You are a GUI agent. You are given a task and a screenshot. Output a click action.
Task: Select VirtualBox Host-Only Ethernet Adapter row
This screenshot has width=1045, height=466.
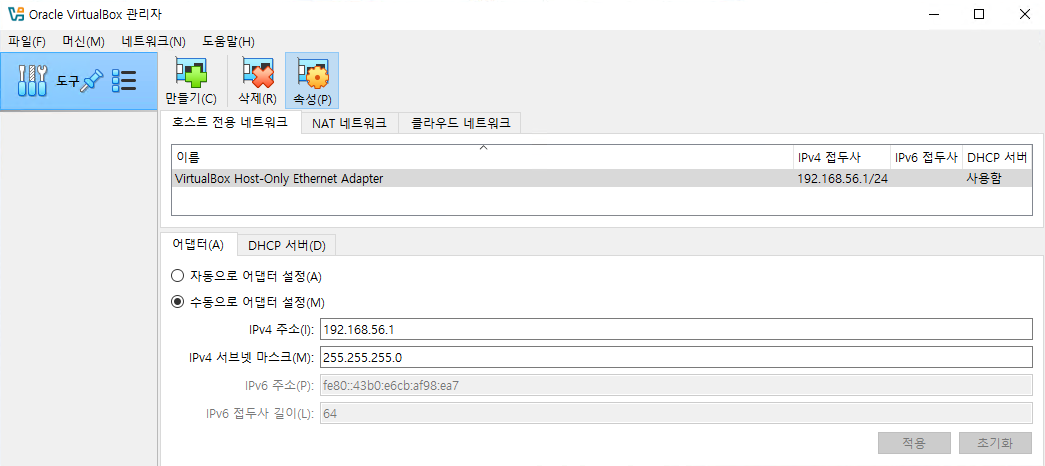602,178
